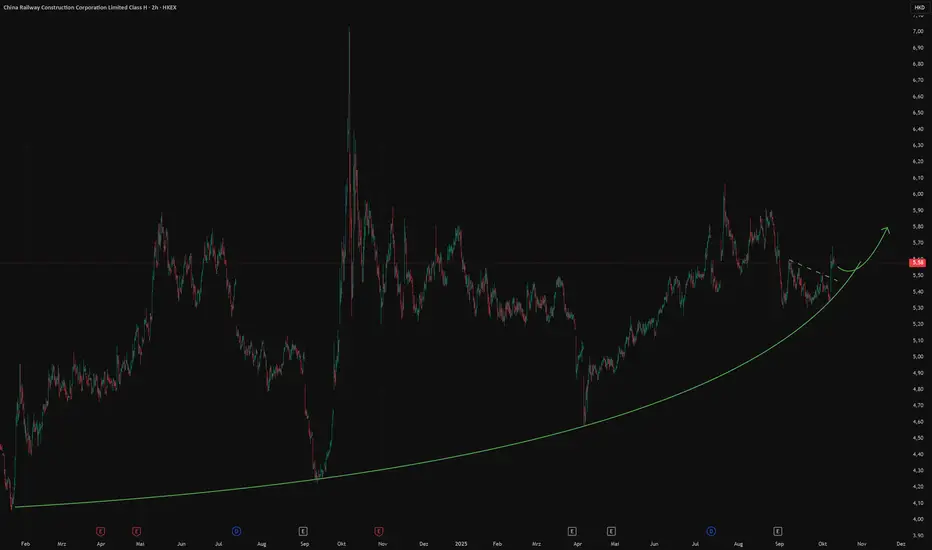The width and height of the screenshot is (932, 550).
Task: Click the 4,00 price level on the axis
Action: (918, 518)
